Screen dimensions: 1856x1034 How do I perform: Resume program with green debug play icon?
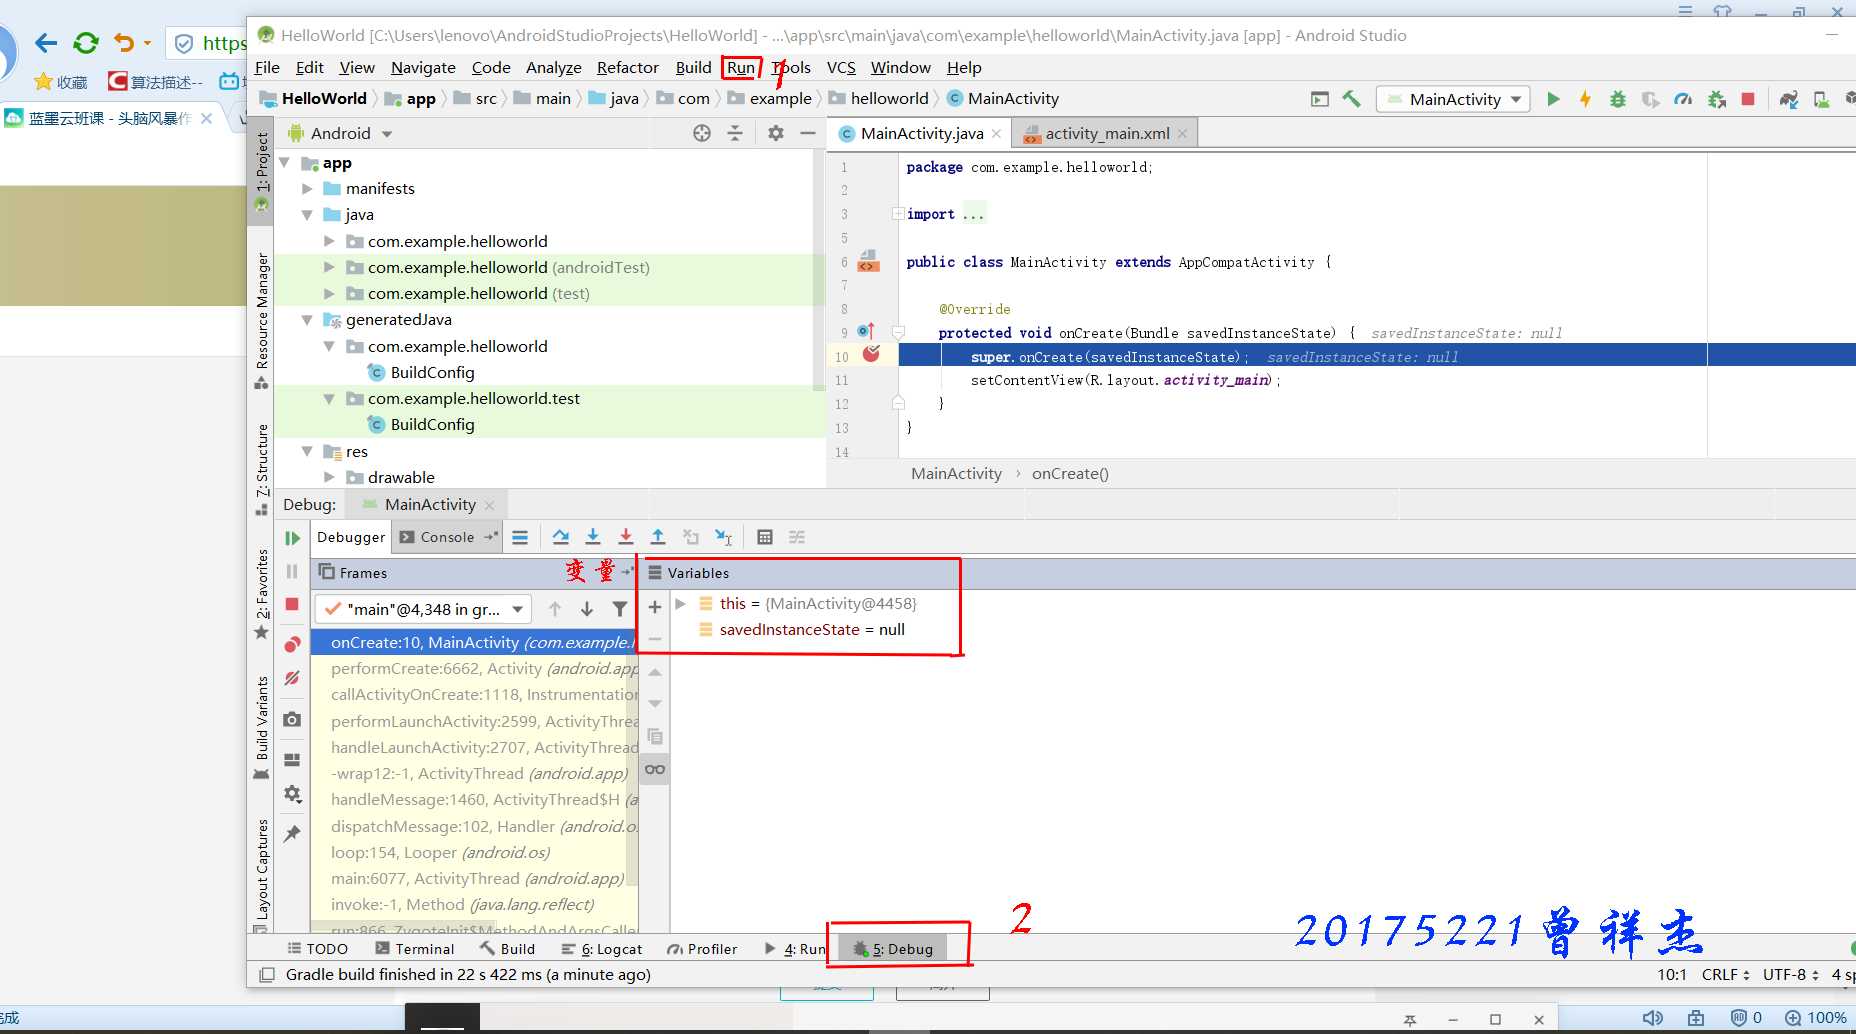point(292,538)
